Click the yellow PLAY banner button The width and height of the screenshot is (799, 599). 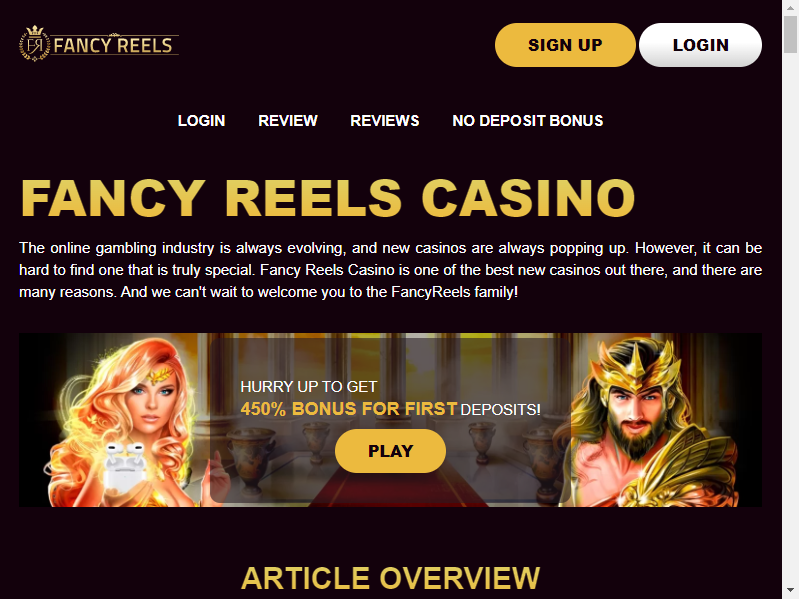[x=390, y=451]
